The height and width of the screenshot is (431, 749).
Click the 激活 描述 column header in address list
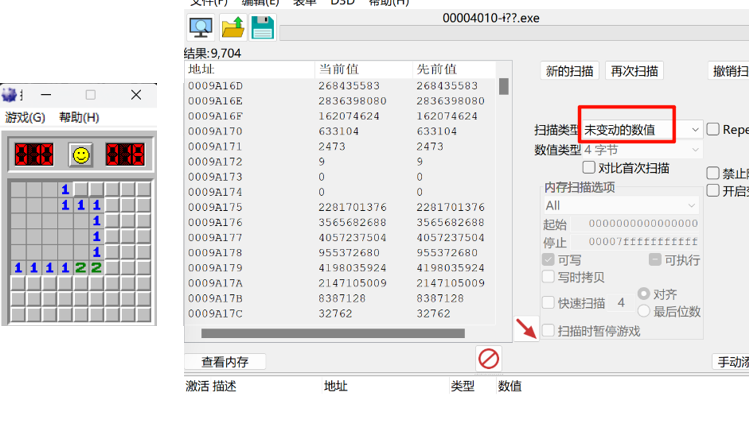coord(211,386)
